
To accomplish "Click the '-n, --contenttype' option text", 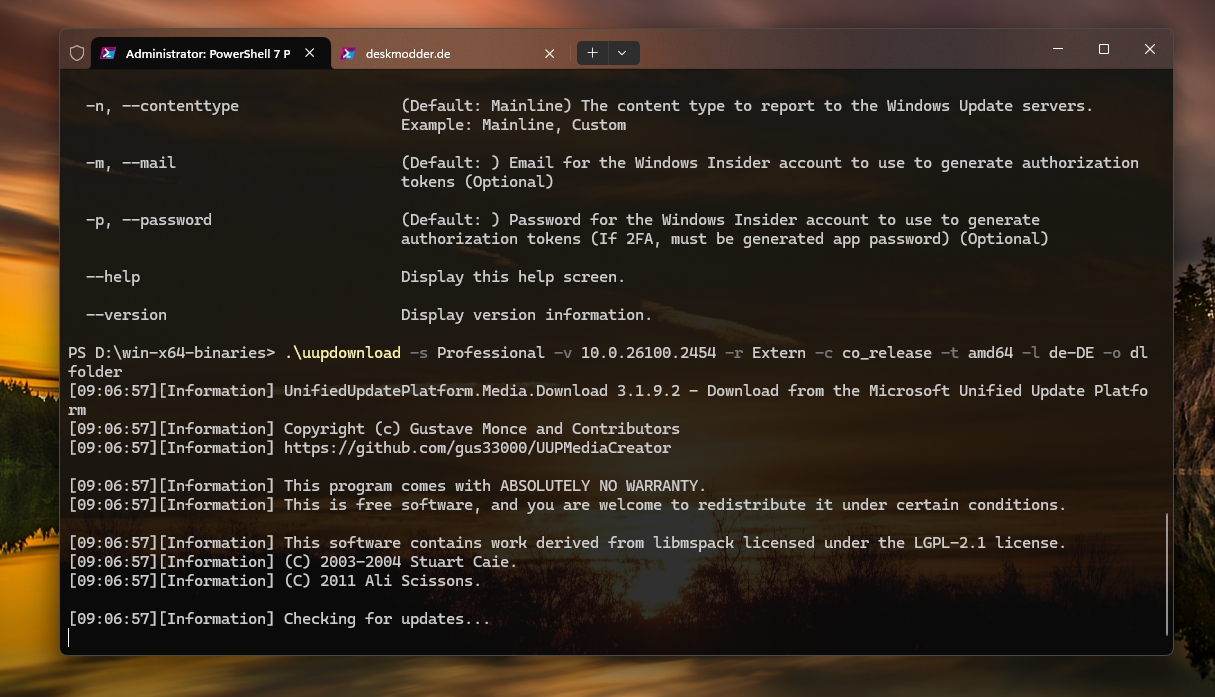I will coord(162,106).
